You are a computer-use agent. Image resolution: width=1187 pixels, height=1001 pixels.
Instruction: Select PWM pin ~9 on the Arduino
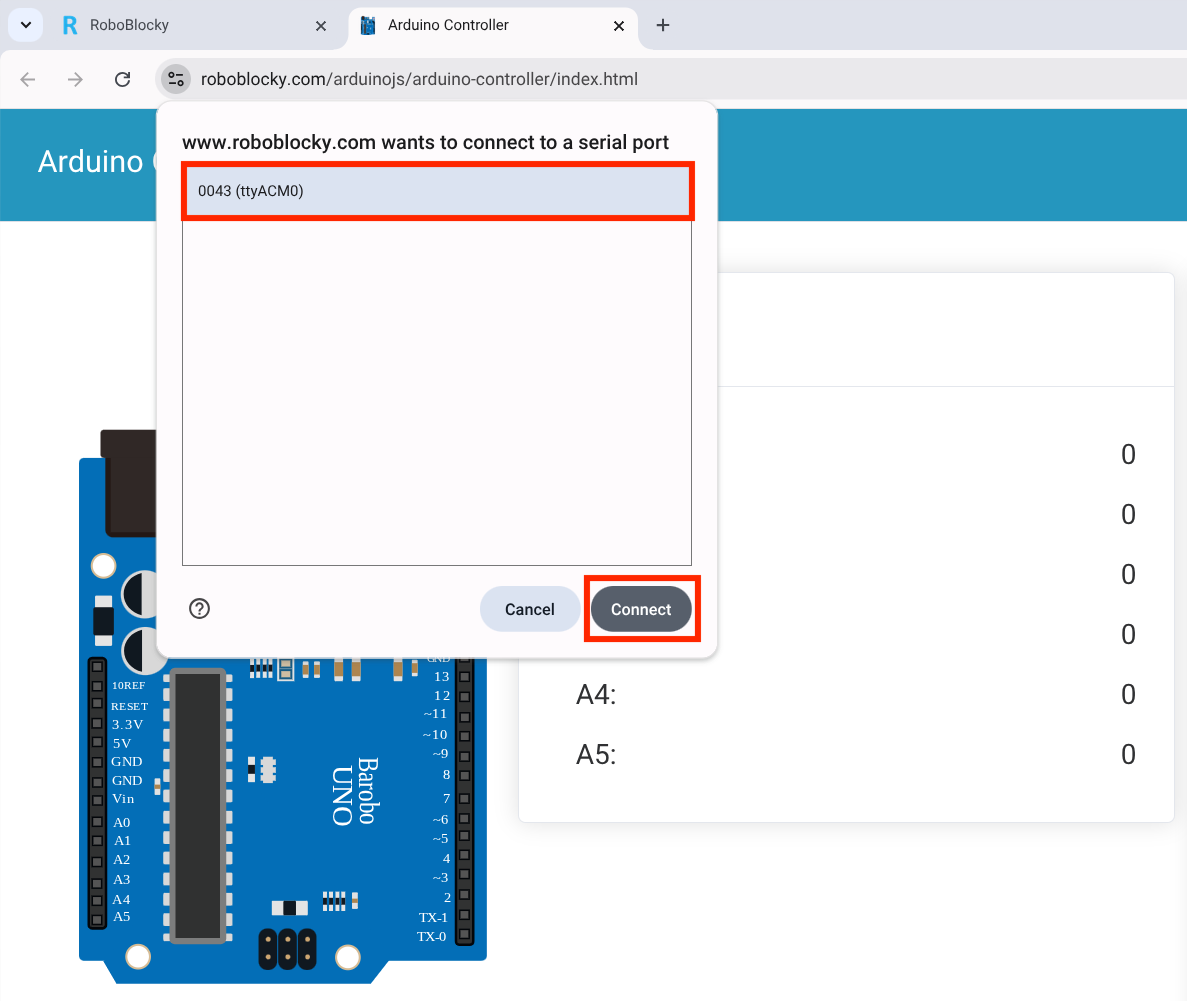(463, 754)
